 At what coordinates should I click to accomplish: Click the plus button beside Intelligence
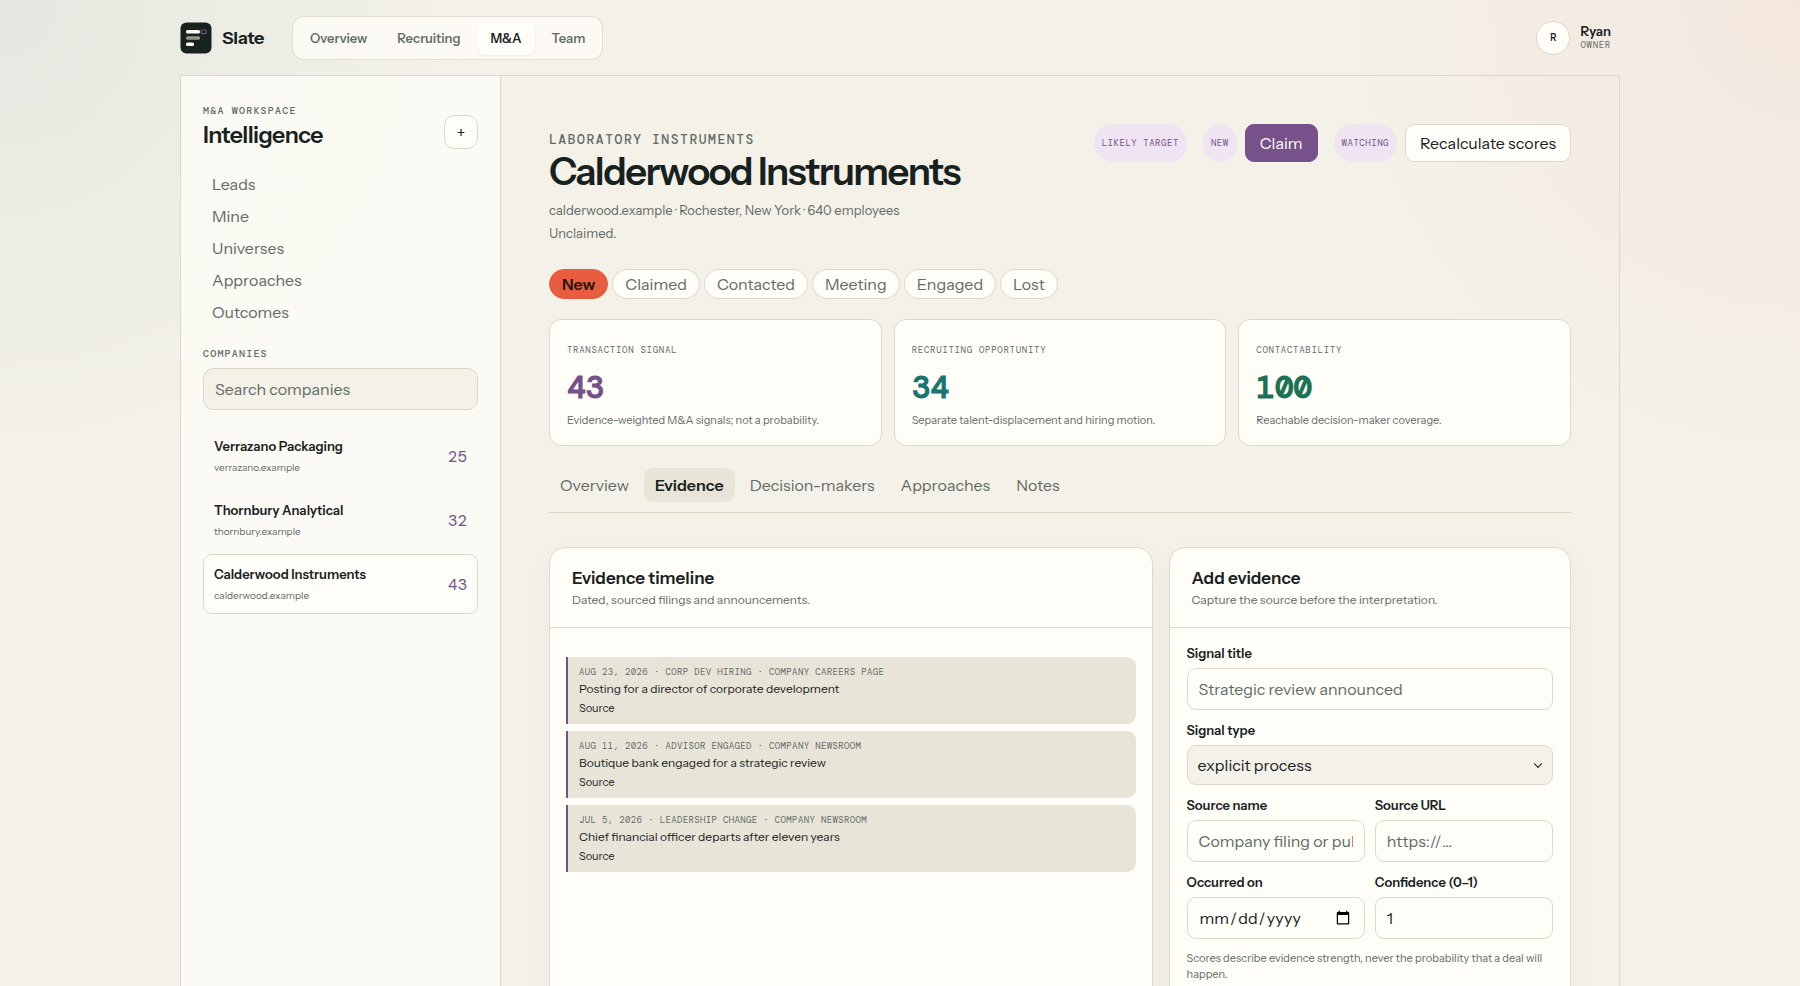461,132
